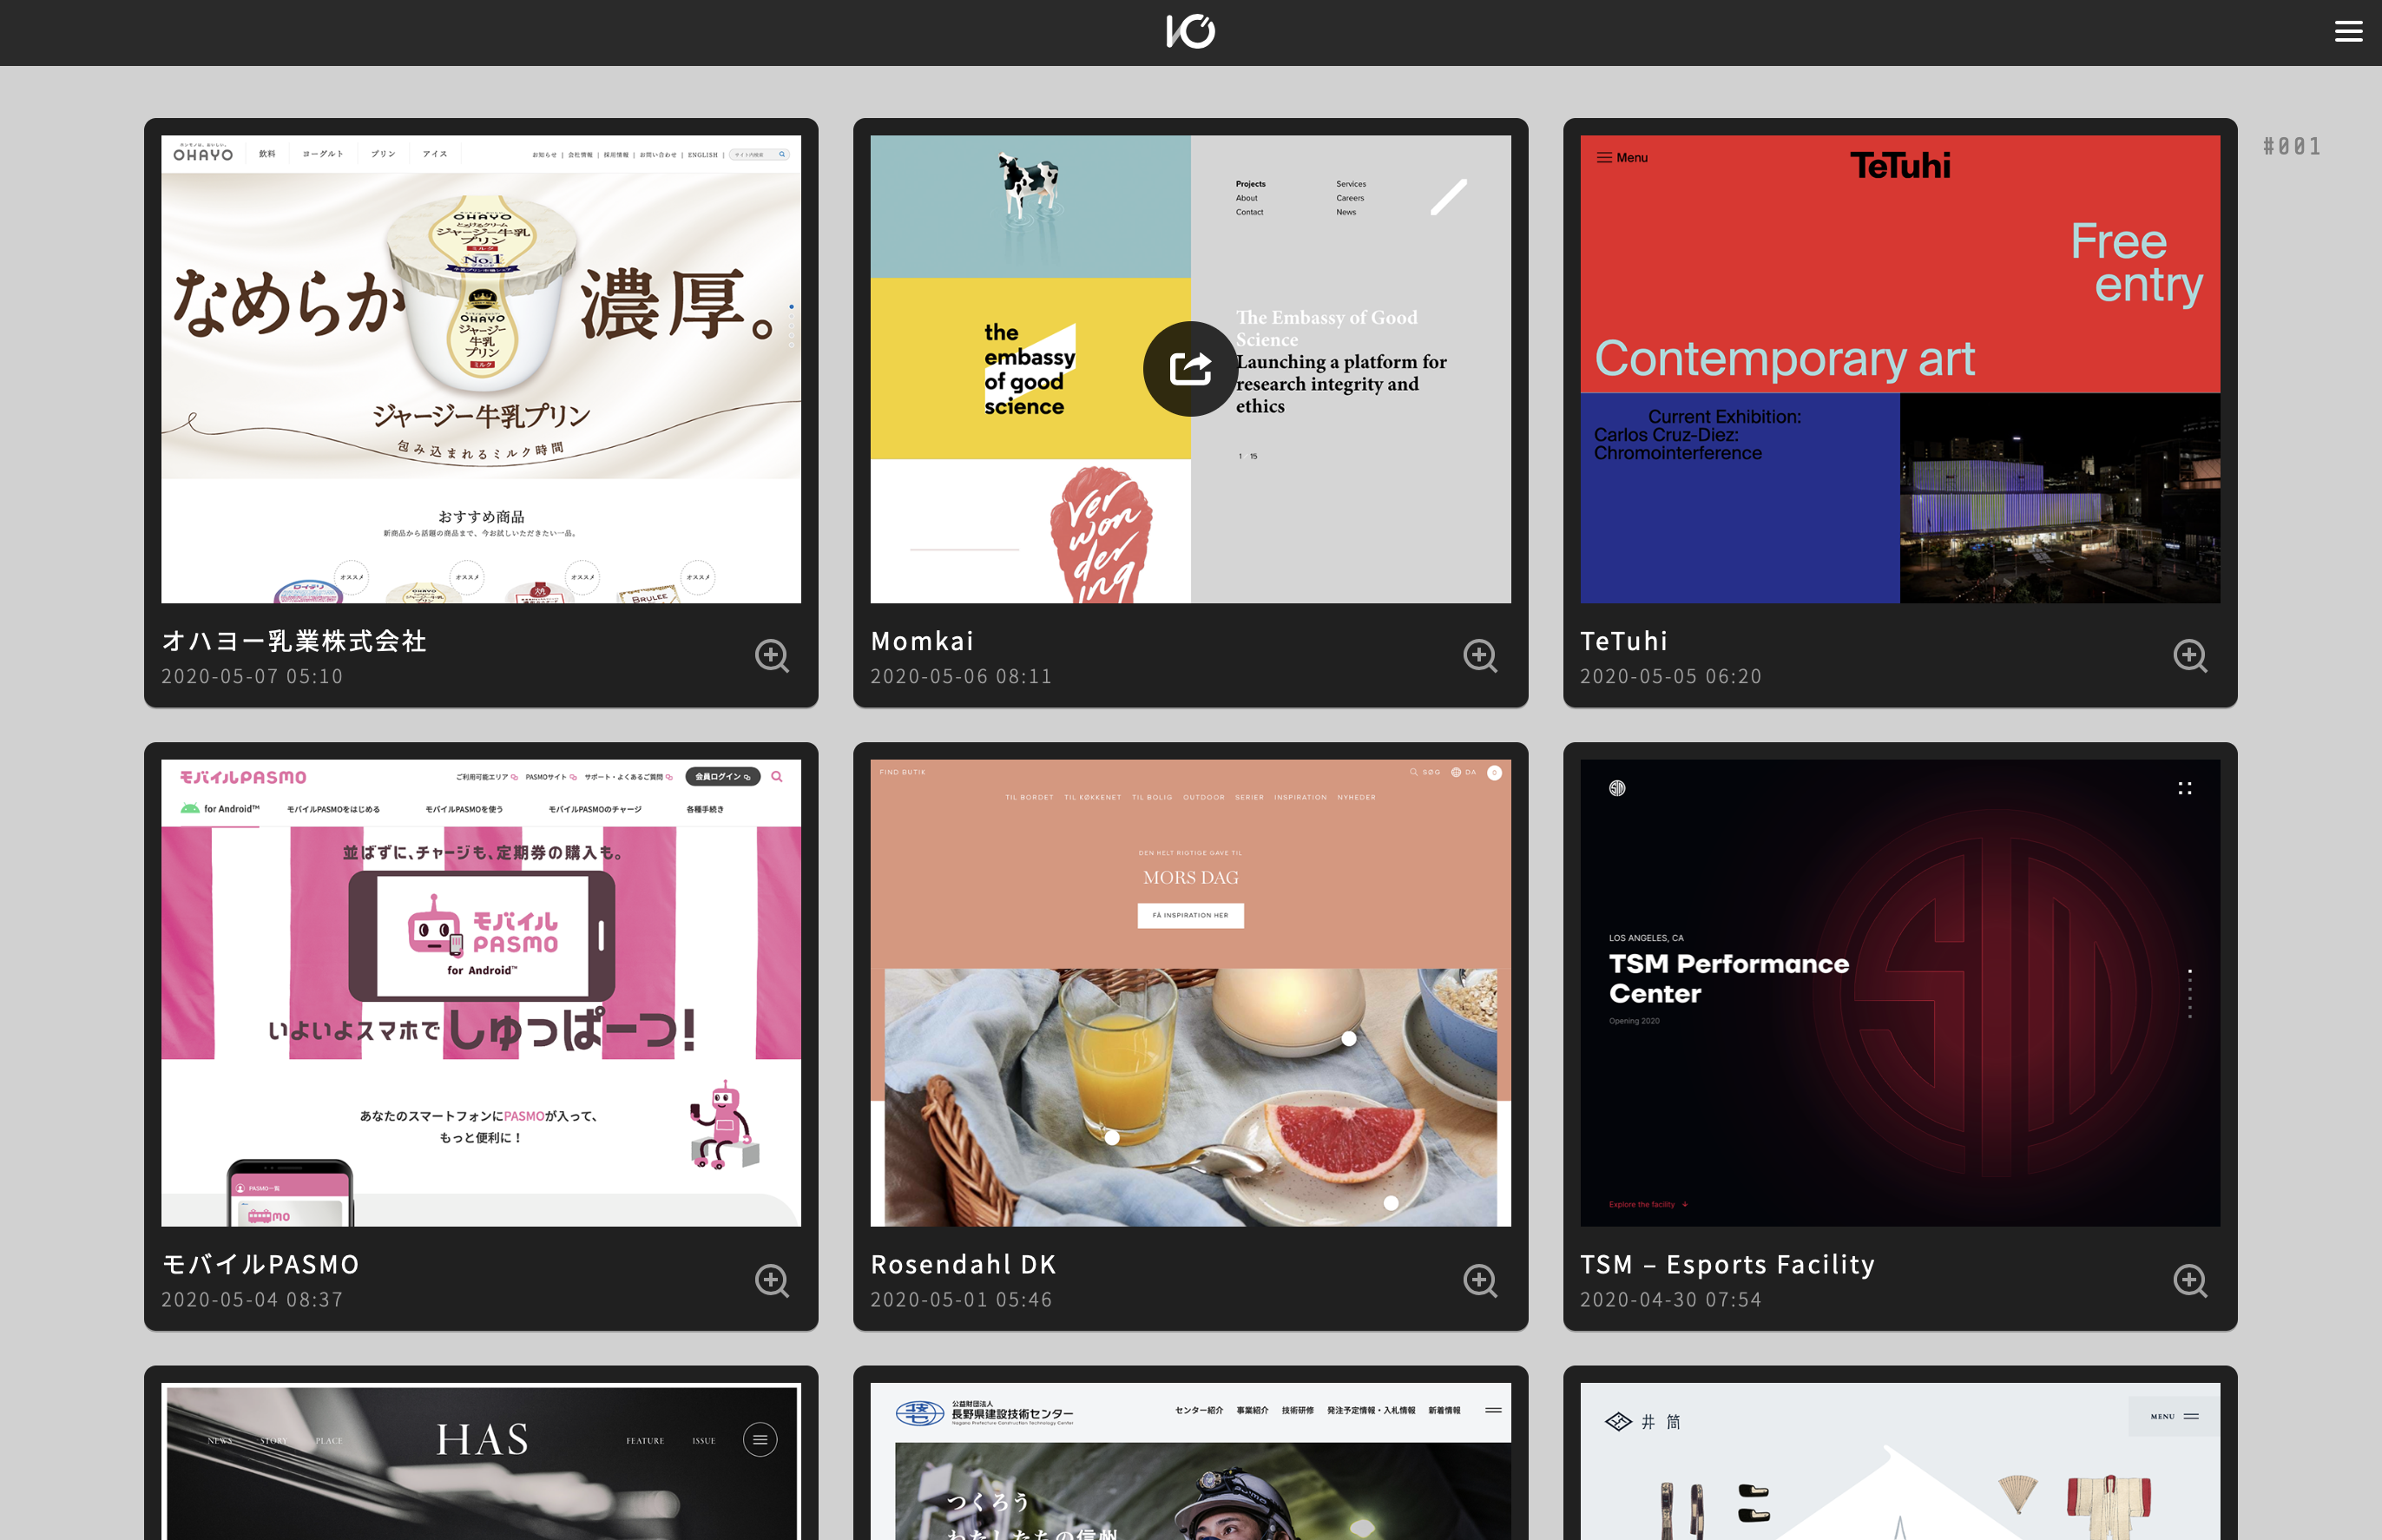
Task: Open the Rosendahl DK website thumbnail
Action: [1190, 993]
